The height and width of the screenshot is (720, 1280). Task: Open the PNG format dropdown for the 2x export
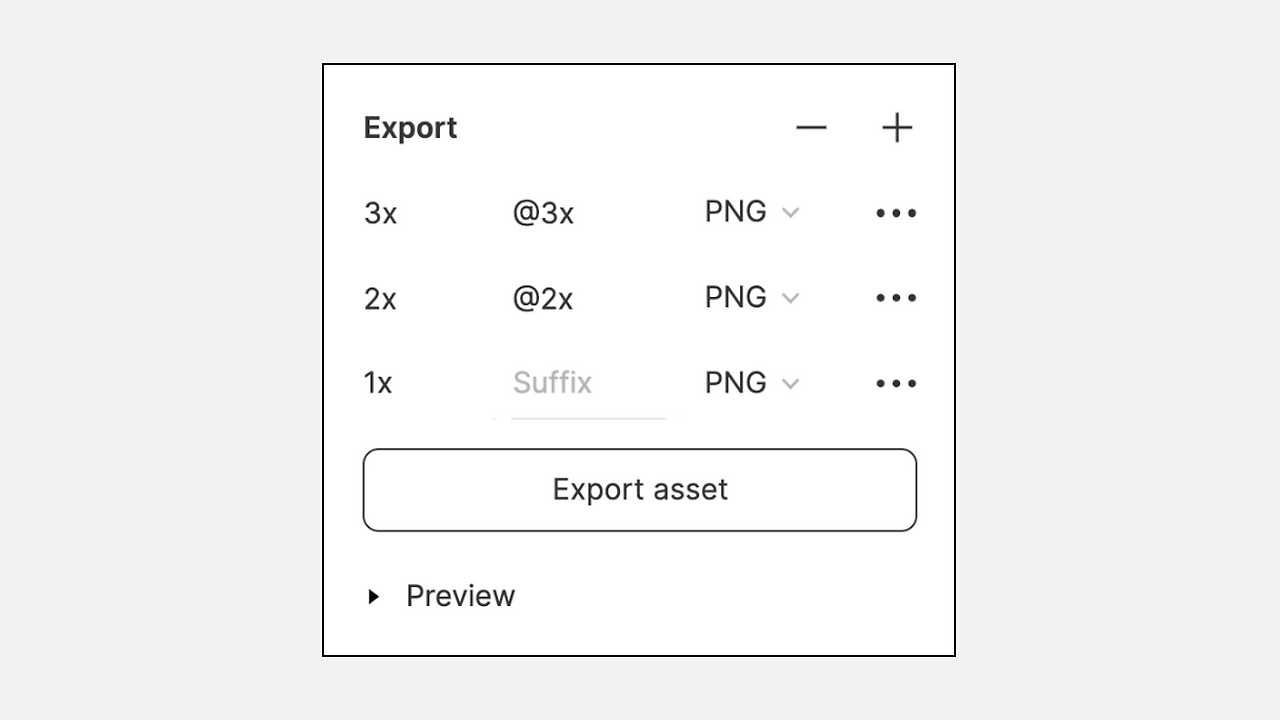(x=752, y=297)
